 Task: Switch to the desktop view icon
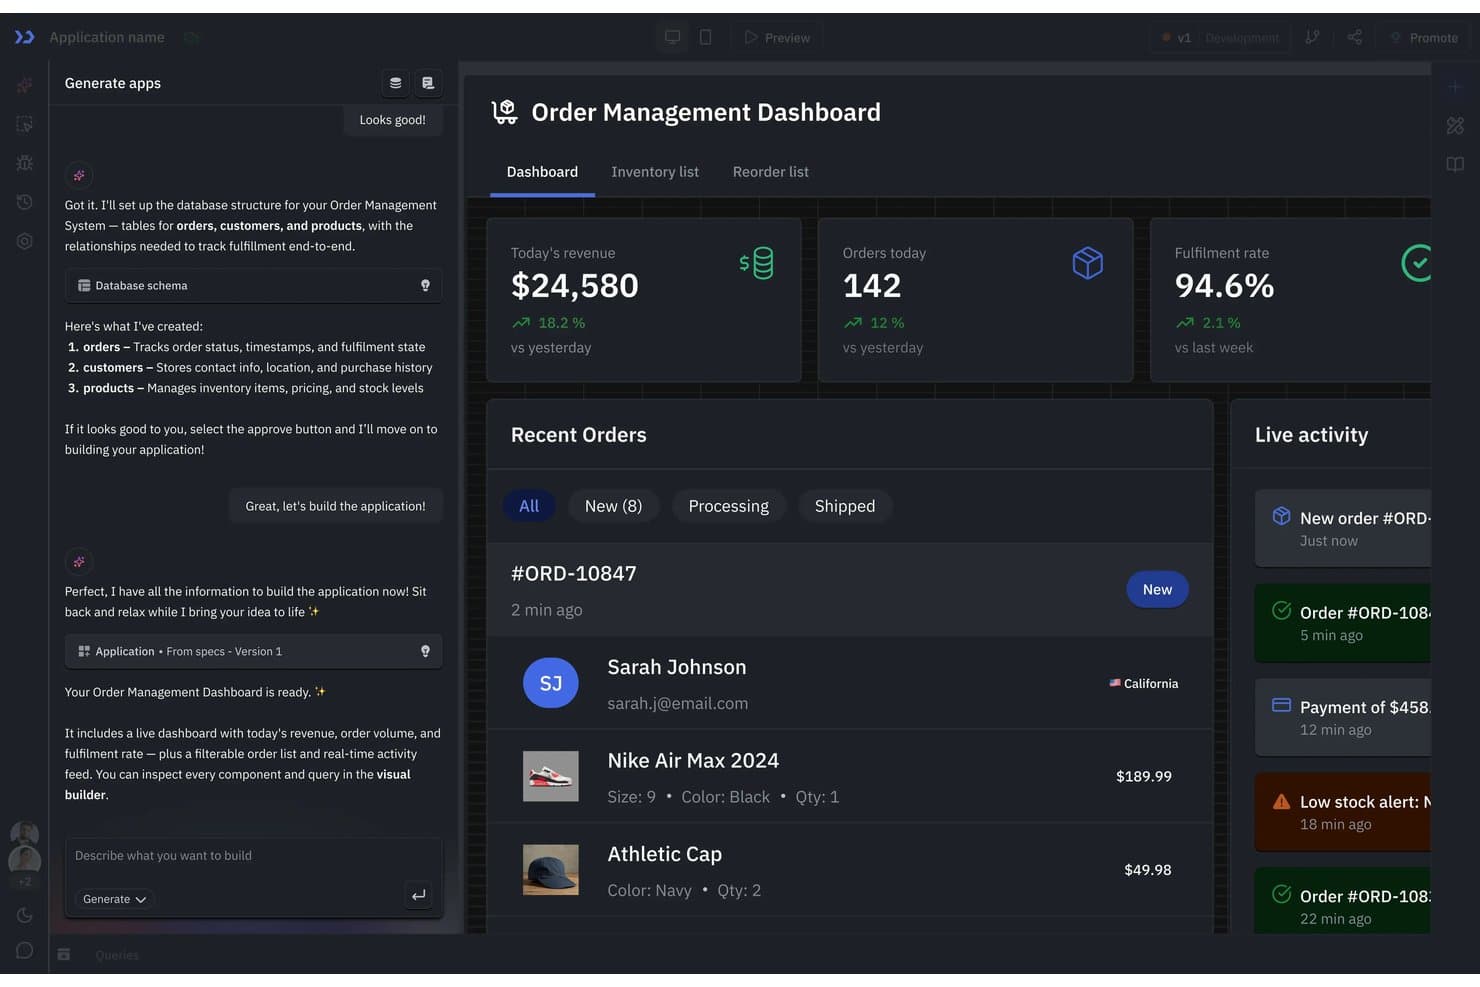tap(672, 37)
